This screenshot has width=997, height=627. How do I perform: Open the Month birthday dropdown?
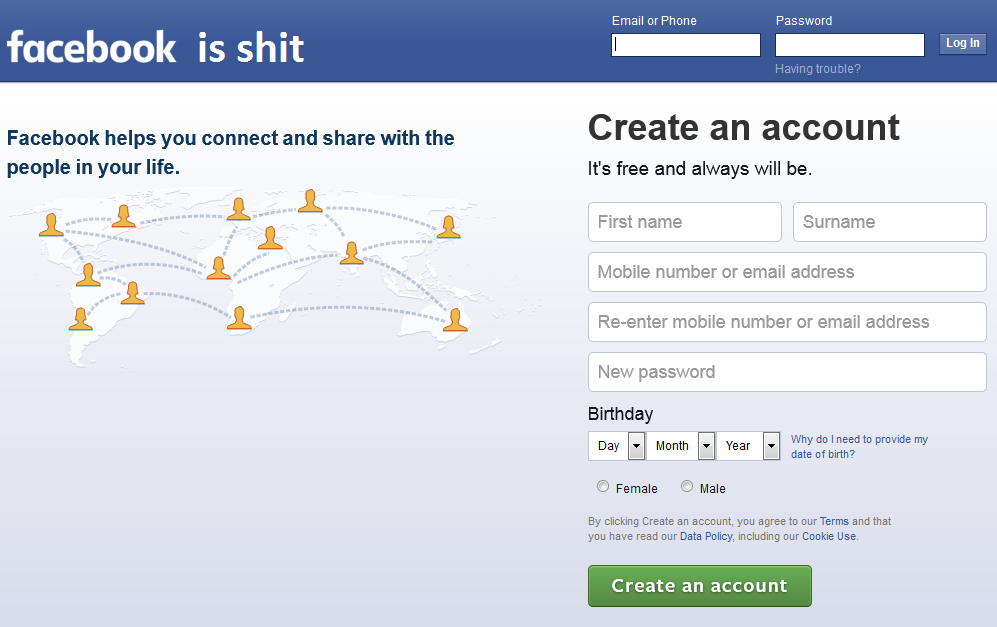click(x=680, y=446)
